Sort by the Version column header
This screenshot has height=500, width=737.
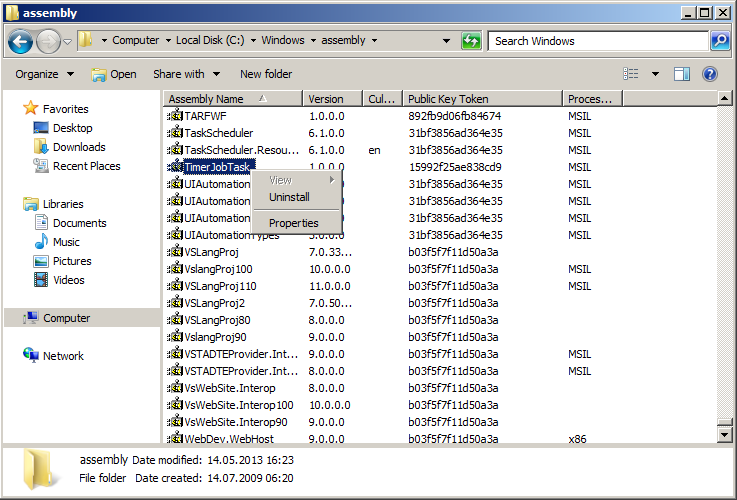click(x=333, y=99)
